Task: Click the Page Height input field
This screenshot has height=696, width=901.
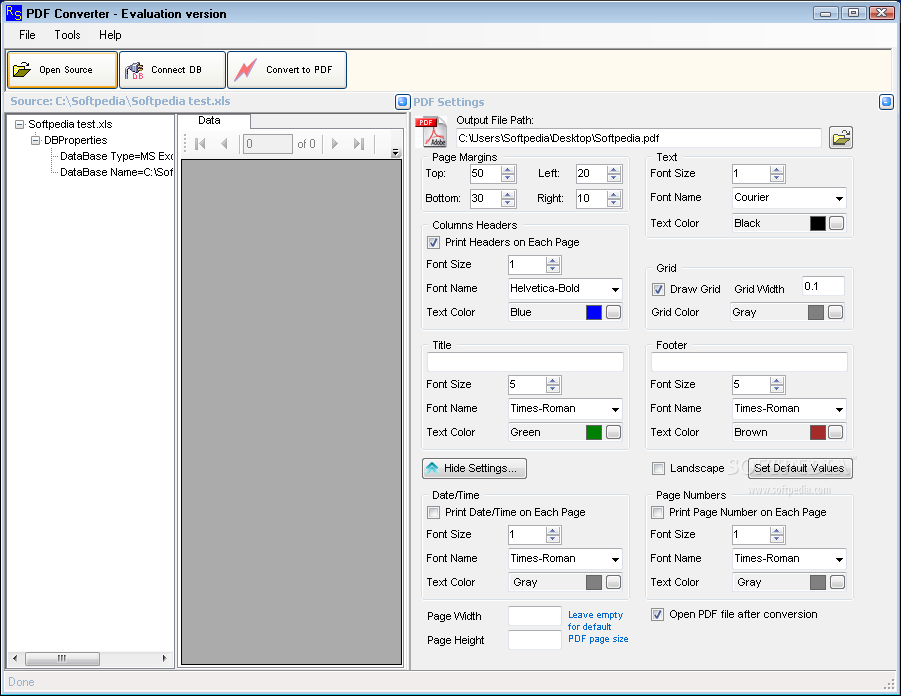Action: (534, 640)
